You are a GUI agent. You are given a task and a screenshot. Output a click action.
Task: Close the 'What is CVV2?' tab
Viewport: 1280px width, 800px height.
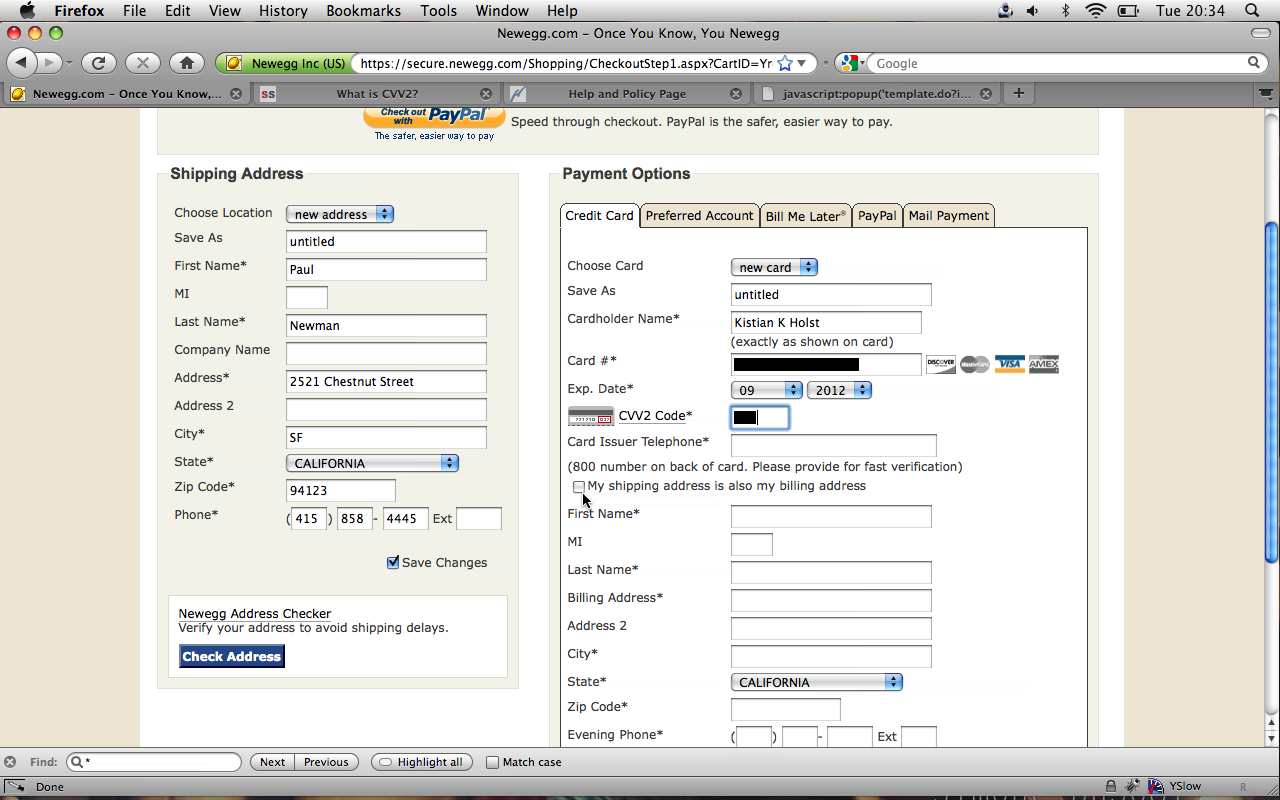pos(486,94)
